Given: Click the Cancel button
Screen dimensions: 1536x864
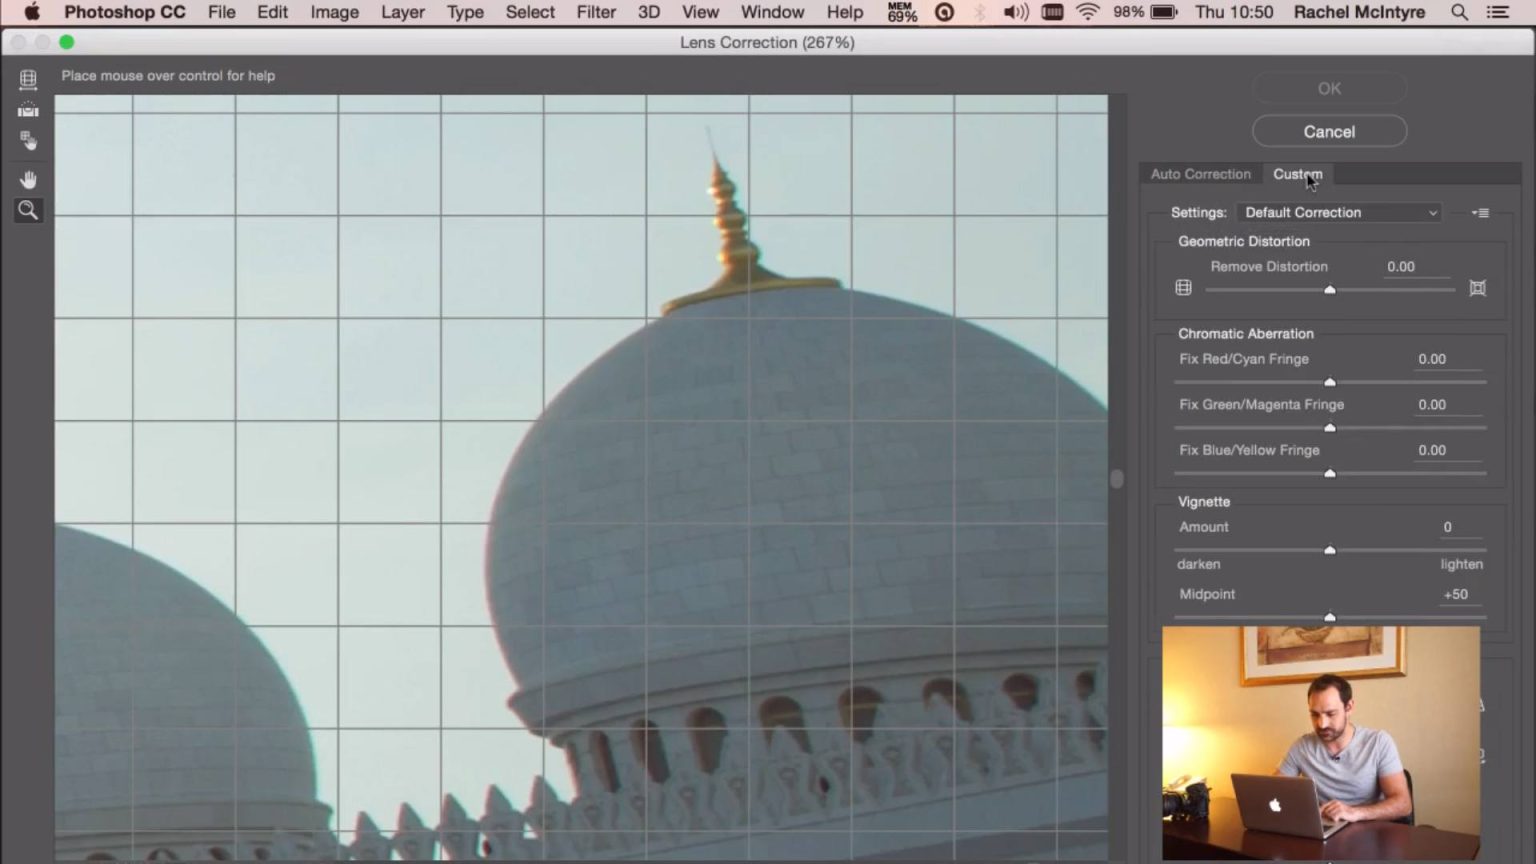Looking at the screenshot, I should 1329,131.
